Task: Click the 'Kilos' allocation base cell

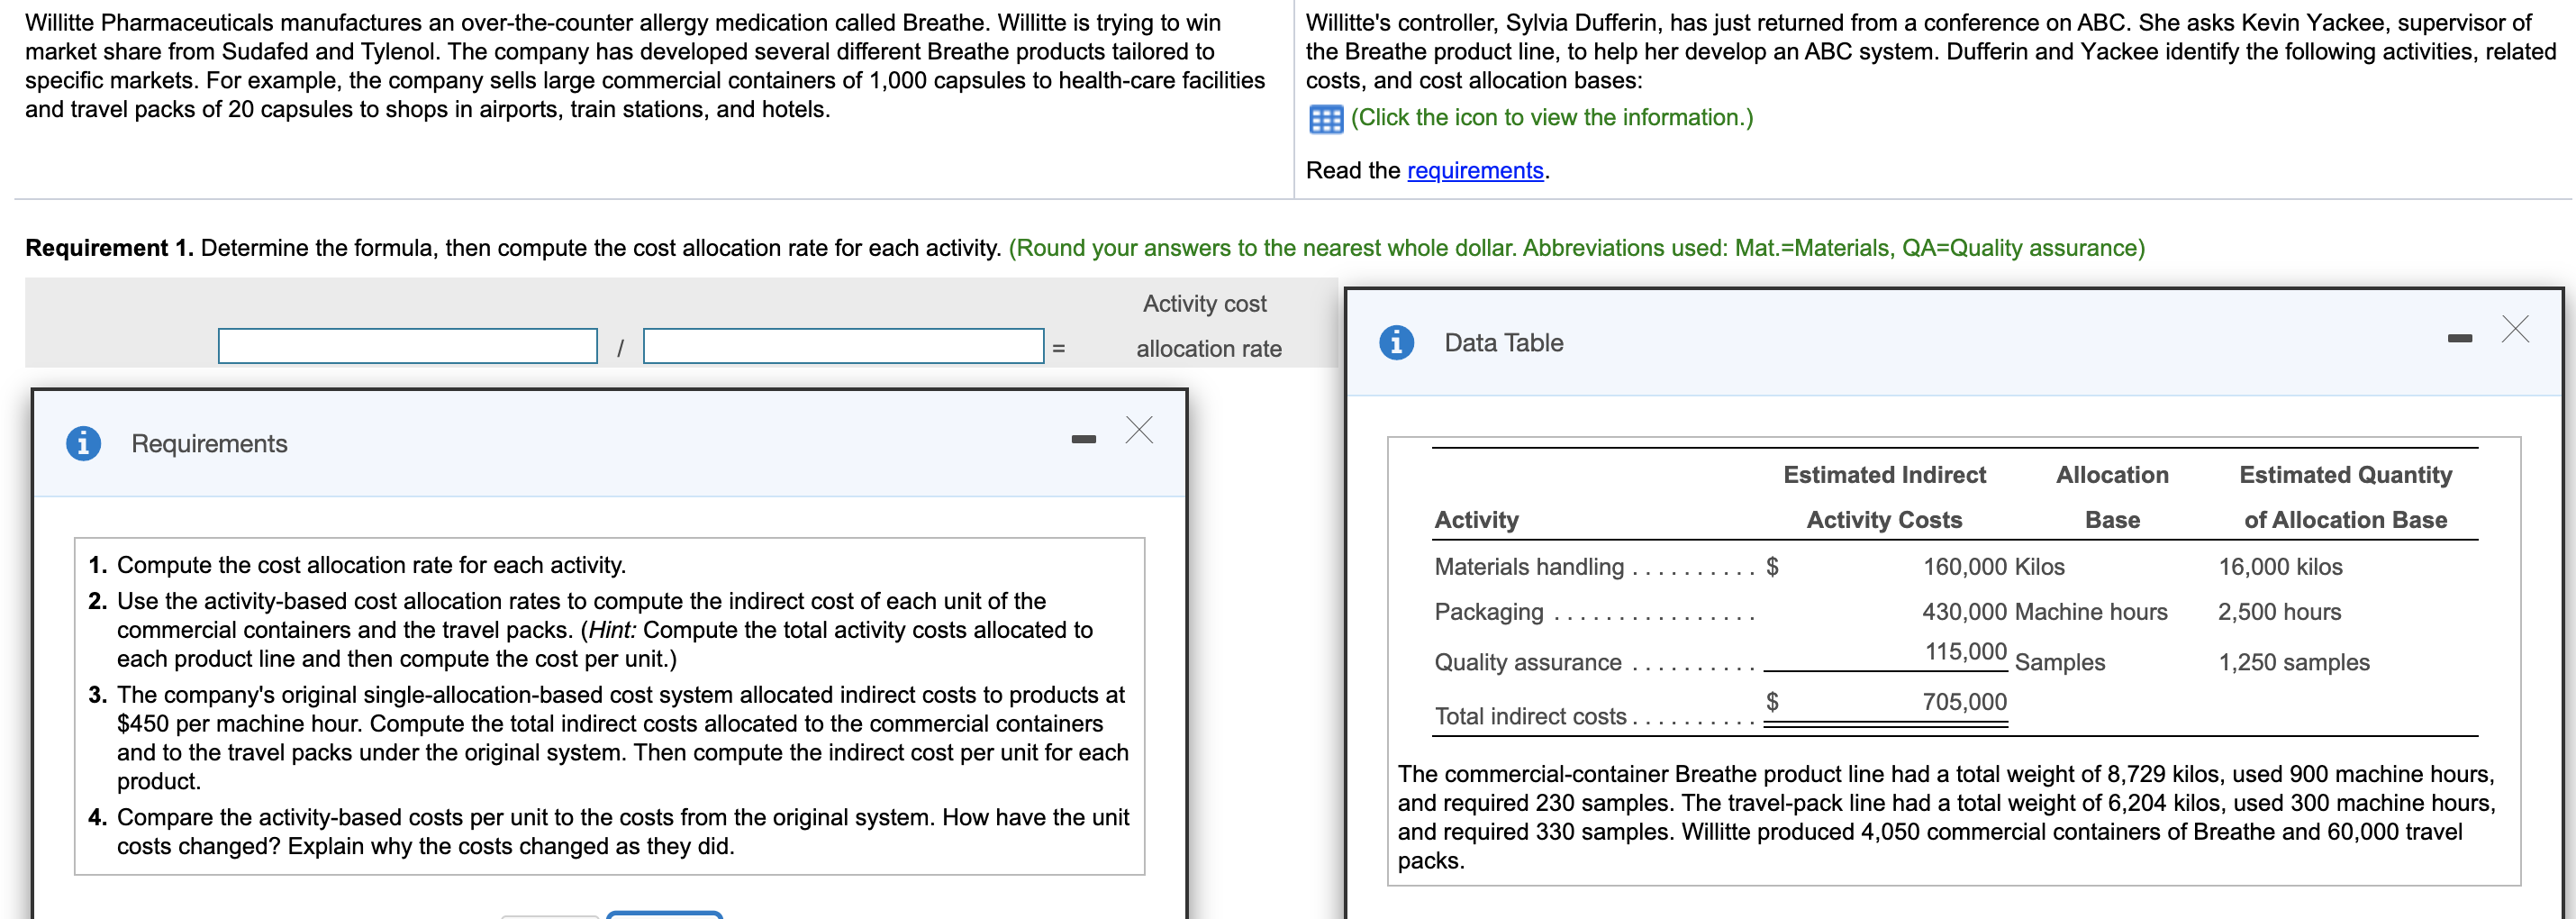Action: pos(2039,566)
